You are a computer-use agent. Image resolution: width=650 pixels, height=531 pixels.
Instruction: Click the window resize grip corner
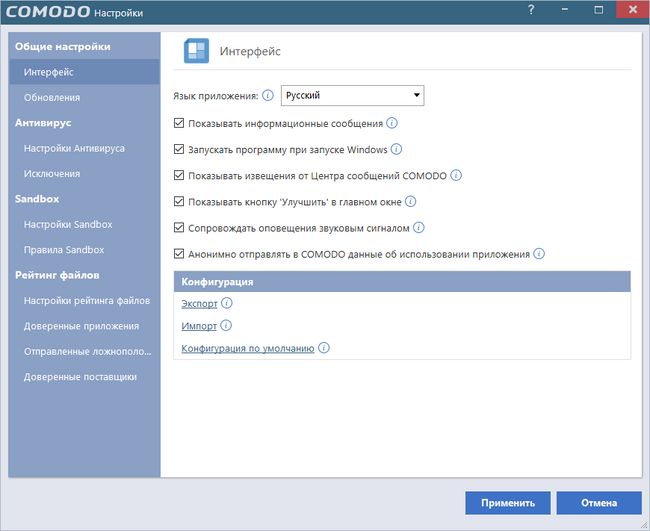pos(644,525)
